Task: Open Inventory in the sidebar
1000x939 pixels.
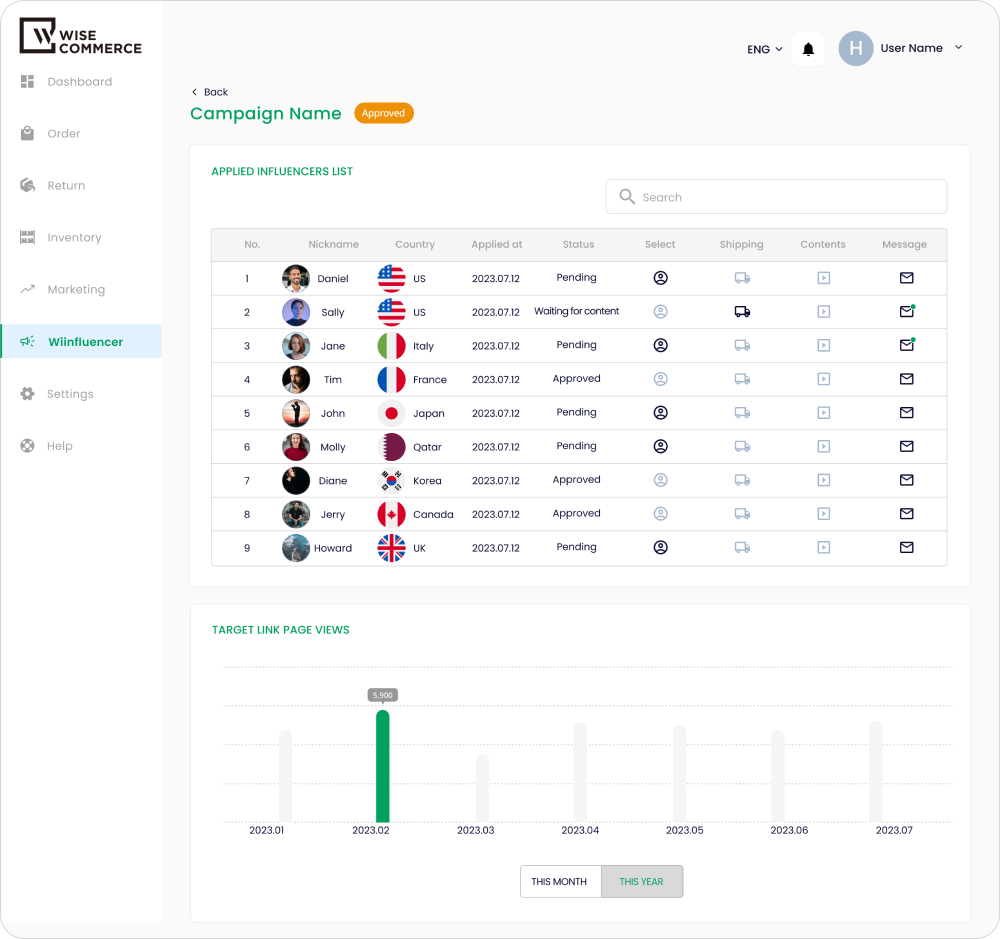Action: click(74, 238)
